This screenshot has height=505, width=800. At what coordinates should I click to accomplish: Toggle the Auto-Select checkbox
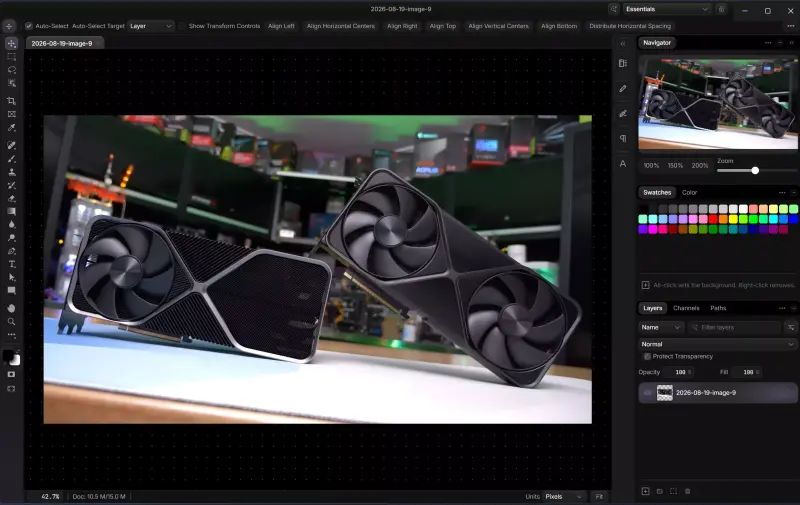click(x=29, y=26)
